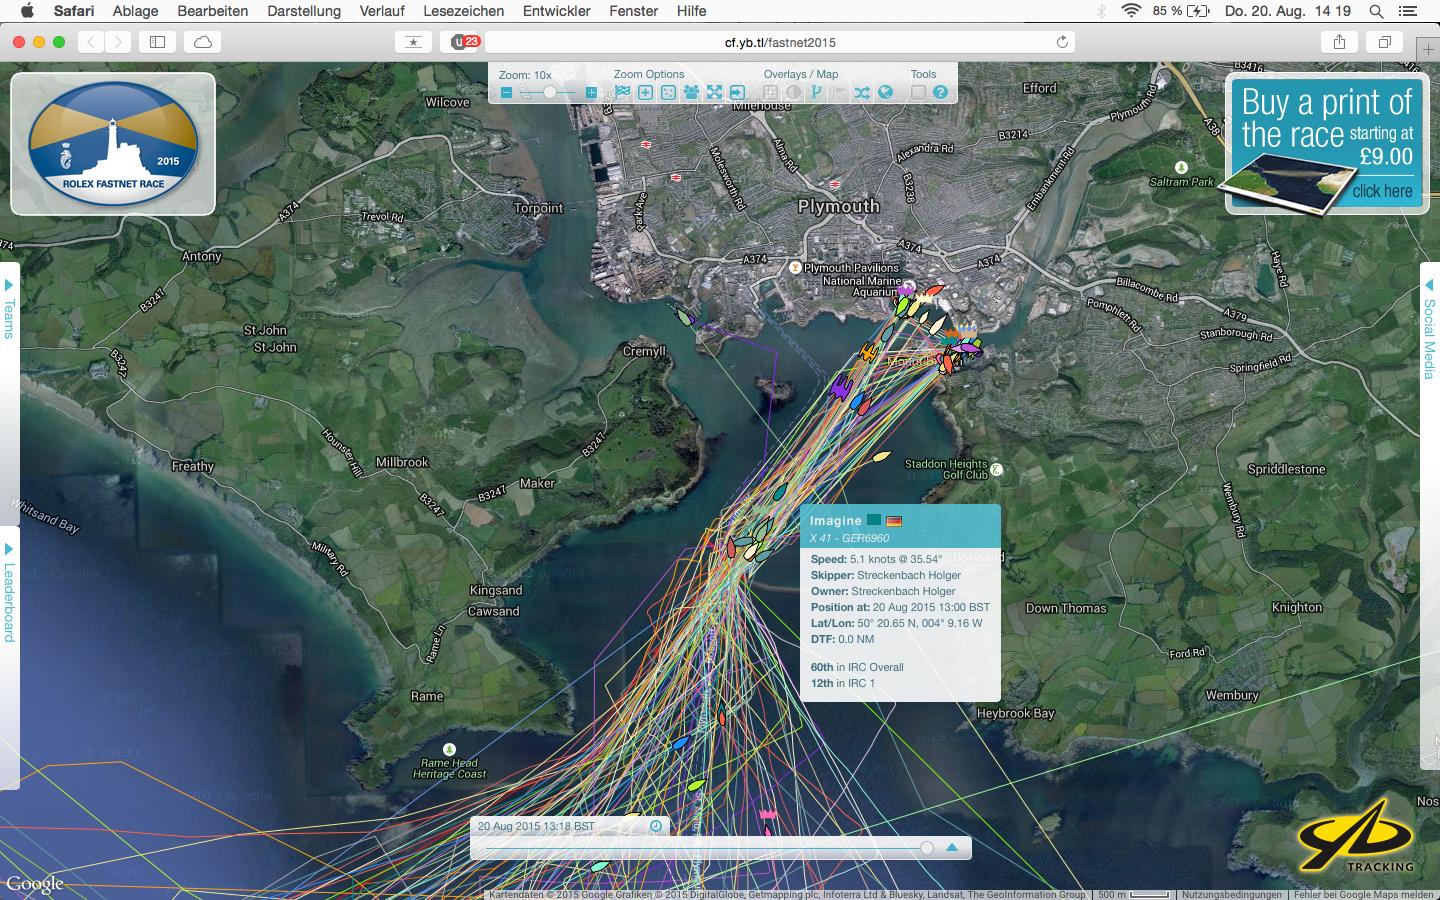
Task: Open the Darstellung menu
Action: coord(304,11)
